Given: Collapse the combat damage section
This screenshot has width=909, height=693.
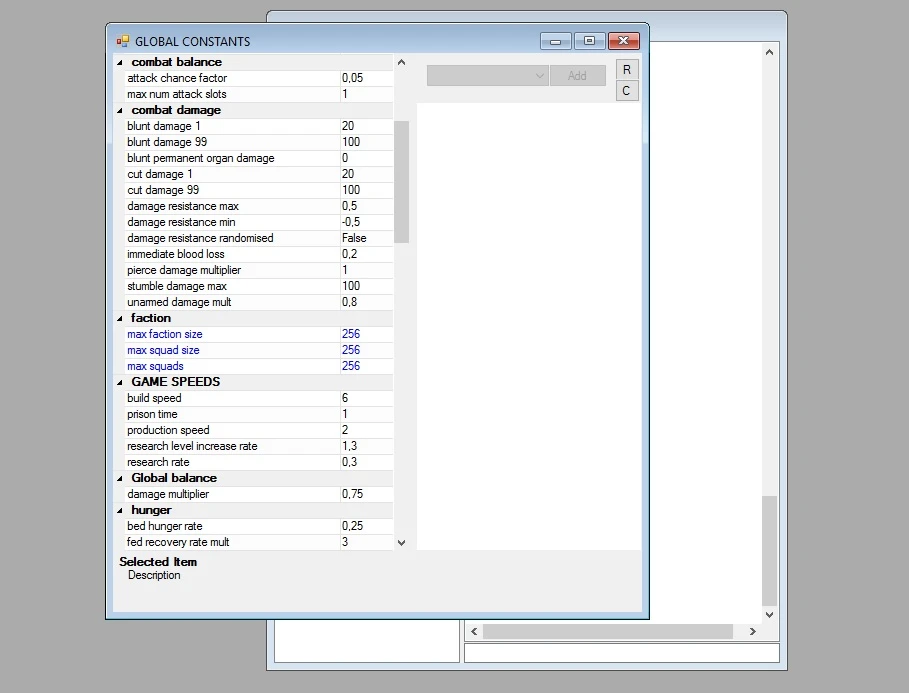Looking at the screenshot, I should point(121,110).
